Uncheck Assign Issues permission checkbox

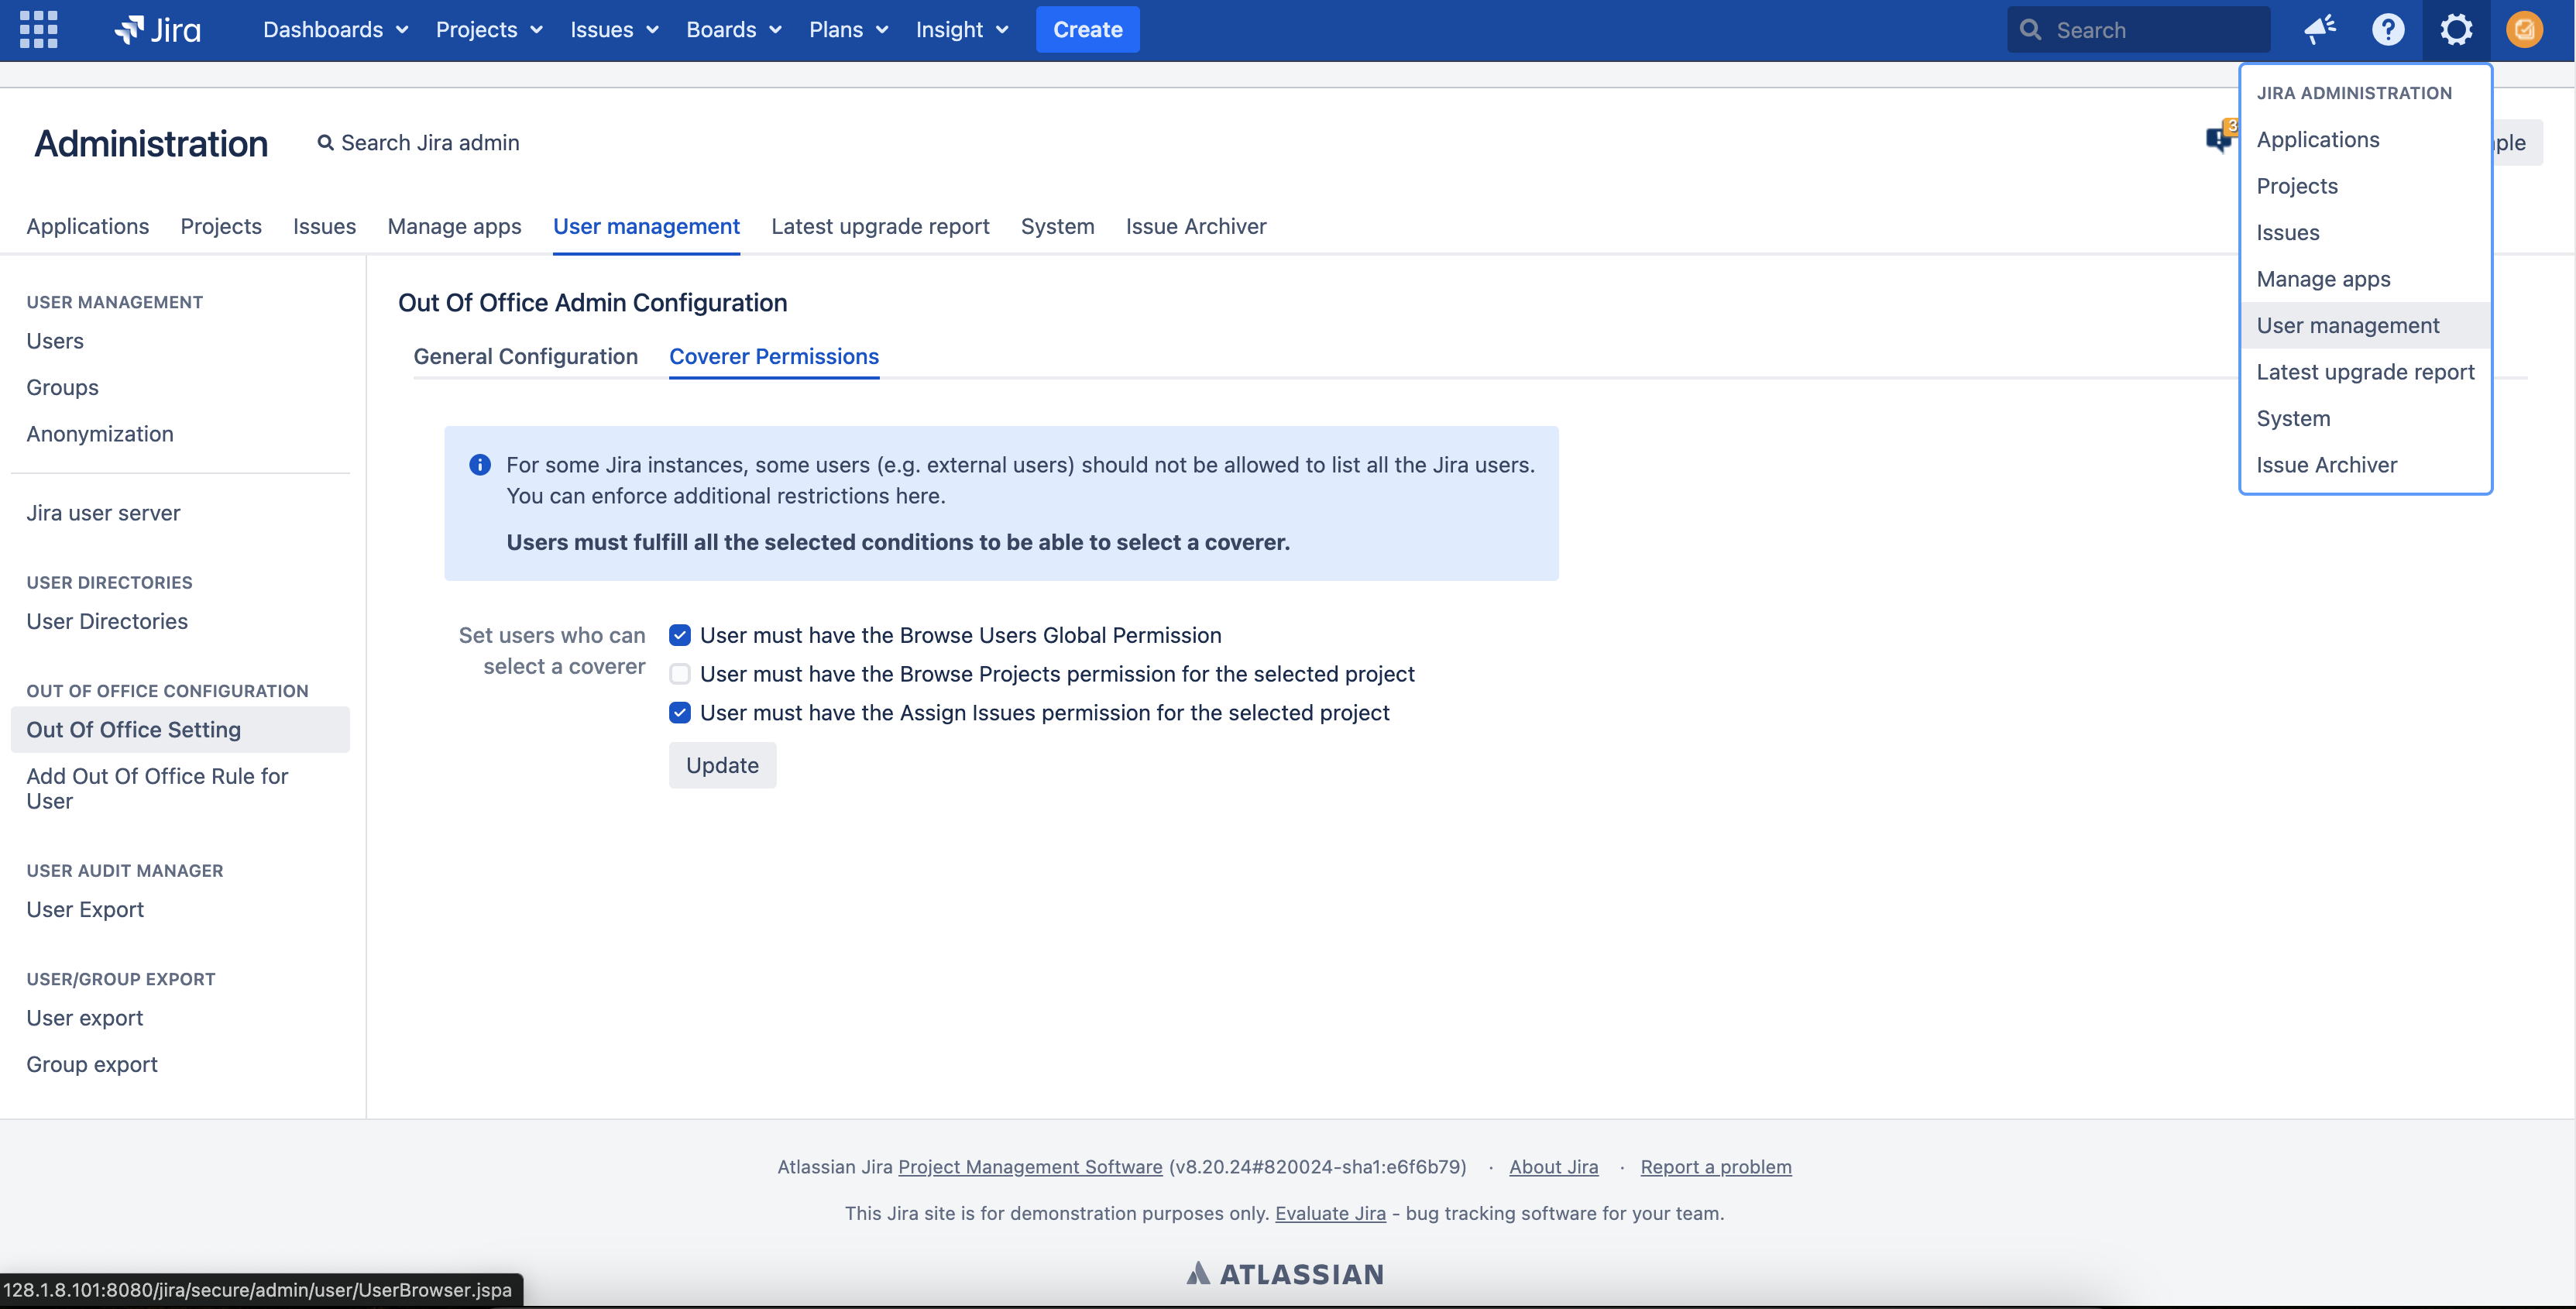coord(680,713)
